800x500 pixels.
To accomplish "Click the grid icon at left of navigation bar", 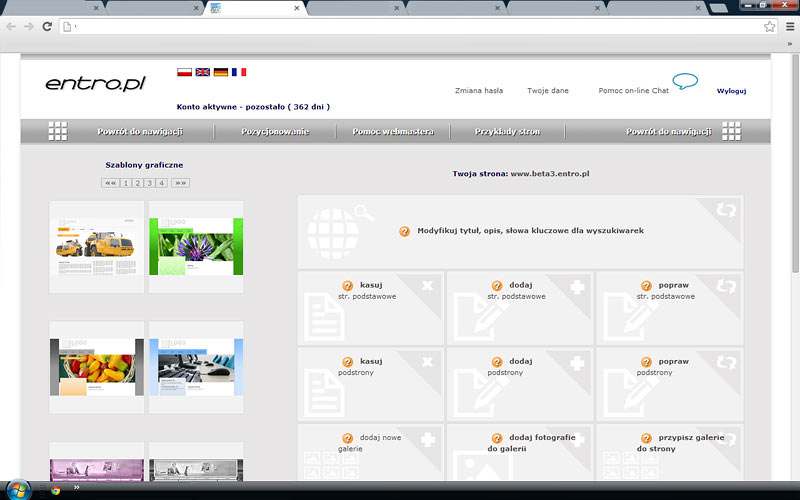I will click(x=58, y=131).
